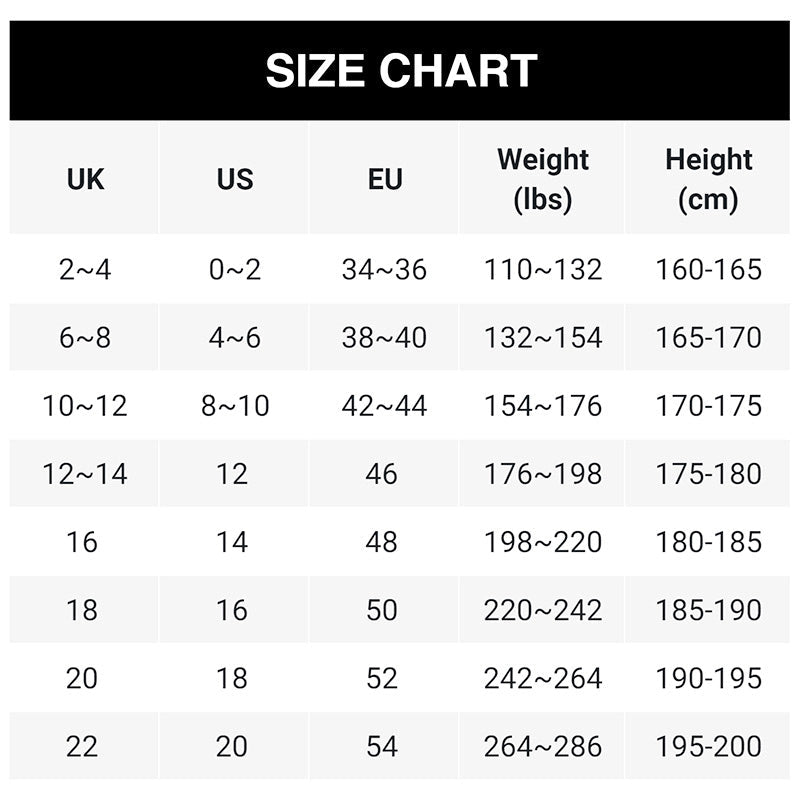Click the EU size 54 cell
The image size is (800, 800).
click(382, 746)
